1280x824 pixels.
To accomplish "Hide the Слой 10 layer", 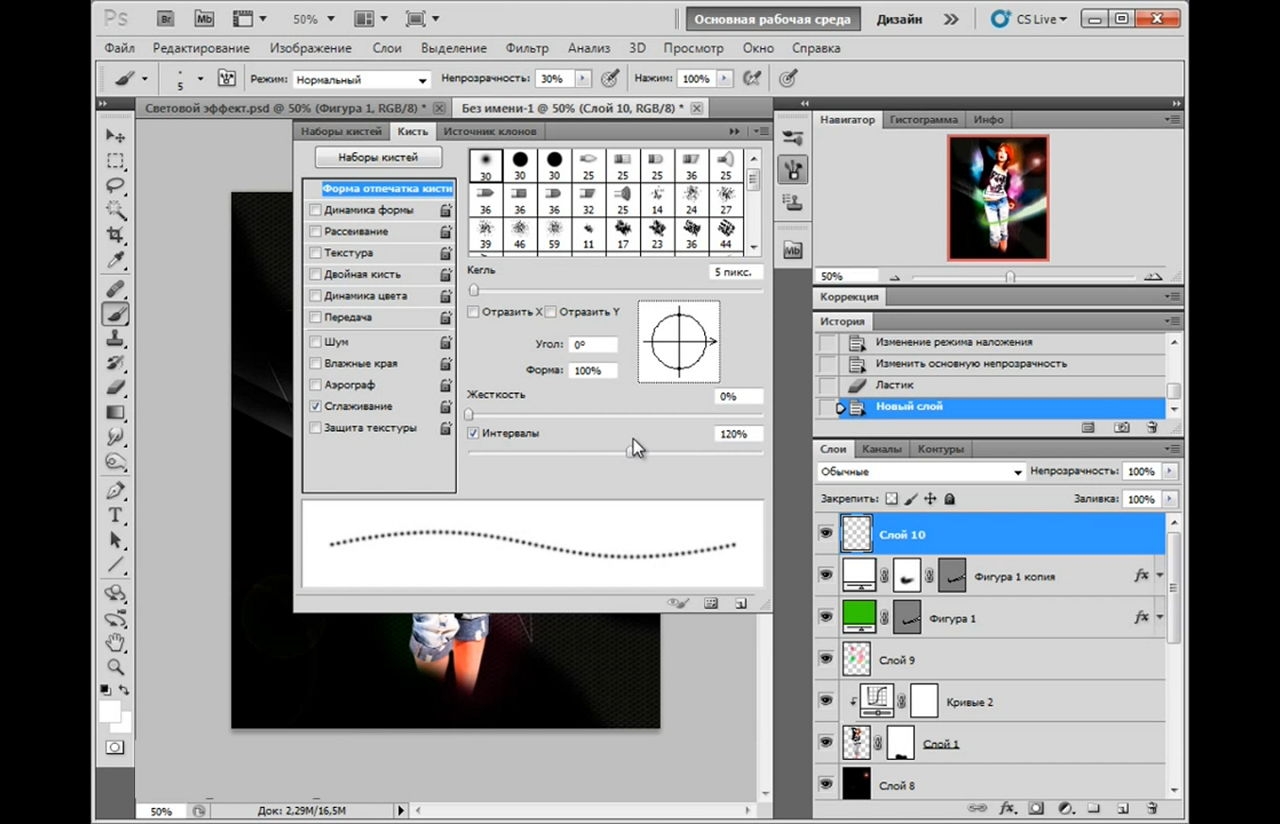I will [825, 534].
